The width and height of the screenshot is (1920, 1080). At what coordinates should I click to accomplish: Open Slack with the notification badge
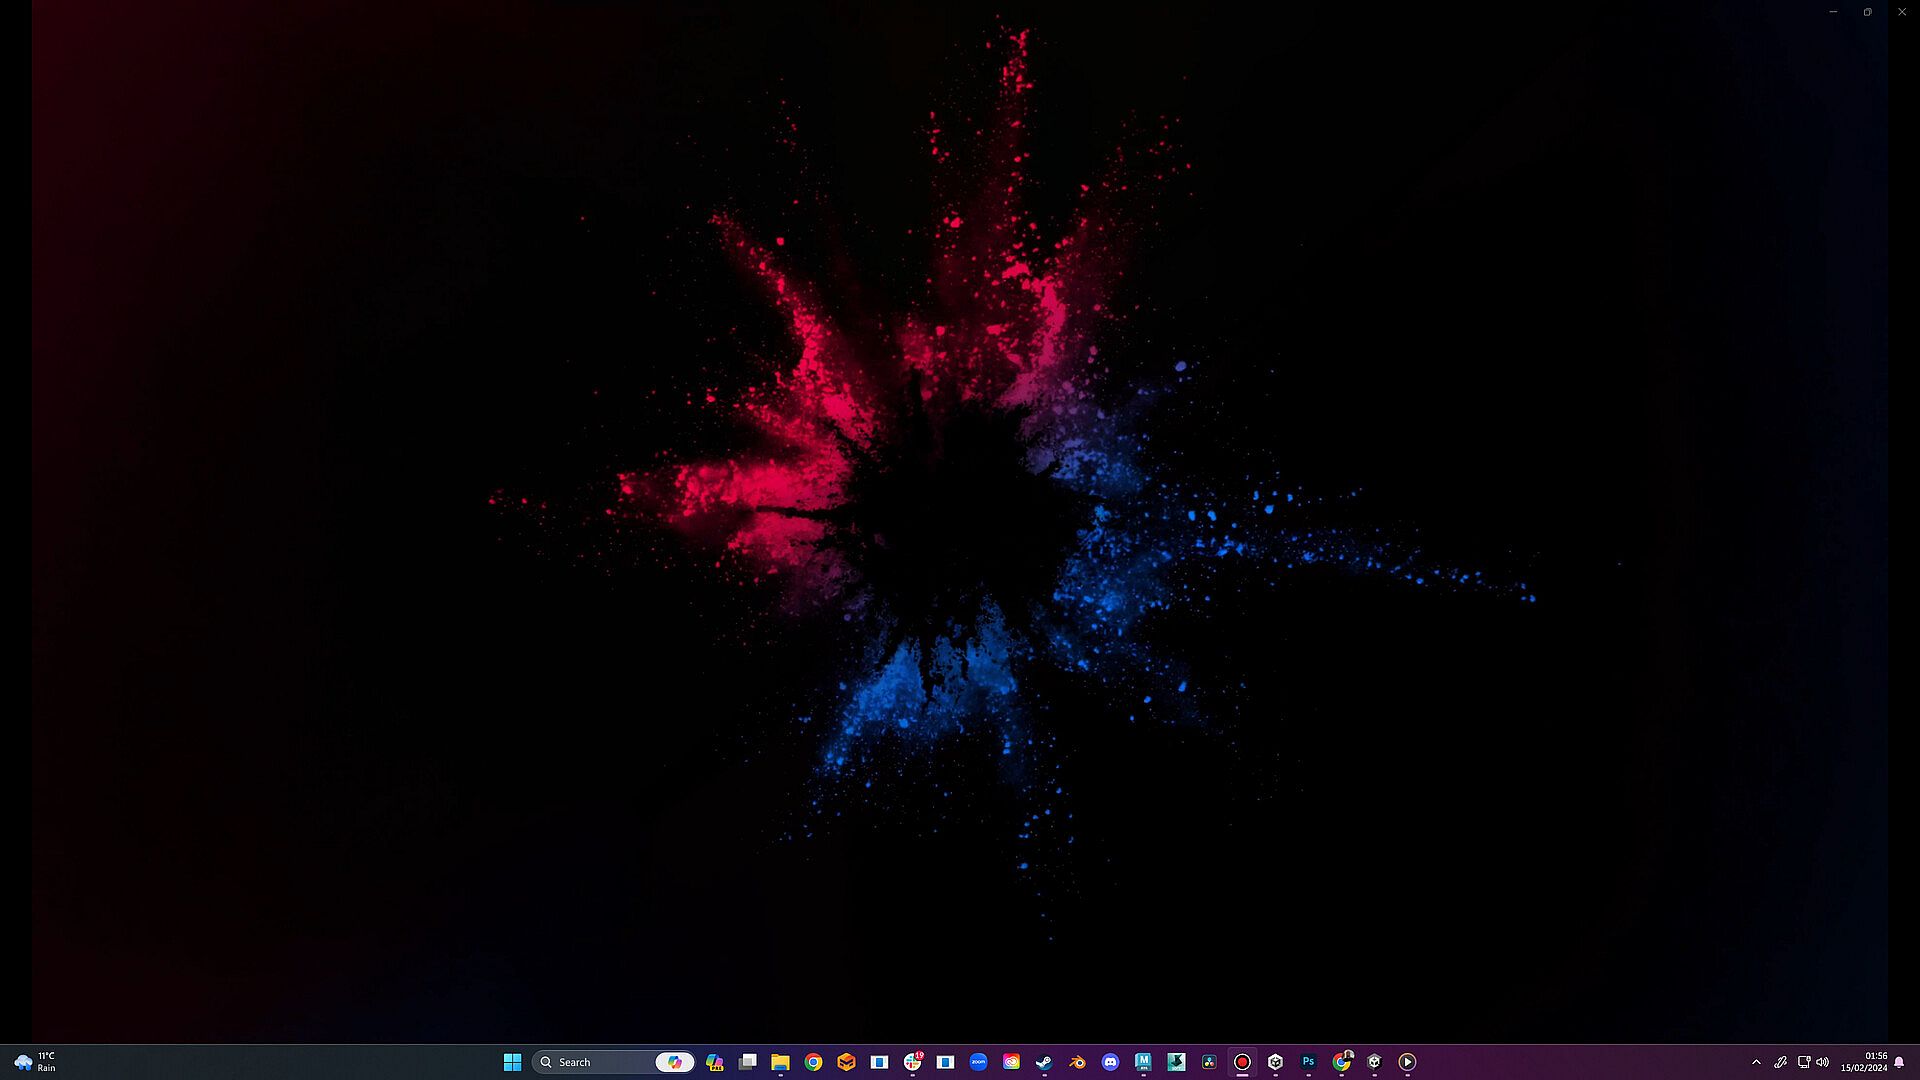pos(912,1062)
